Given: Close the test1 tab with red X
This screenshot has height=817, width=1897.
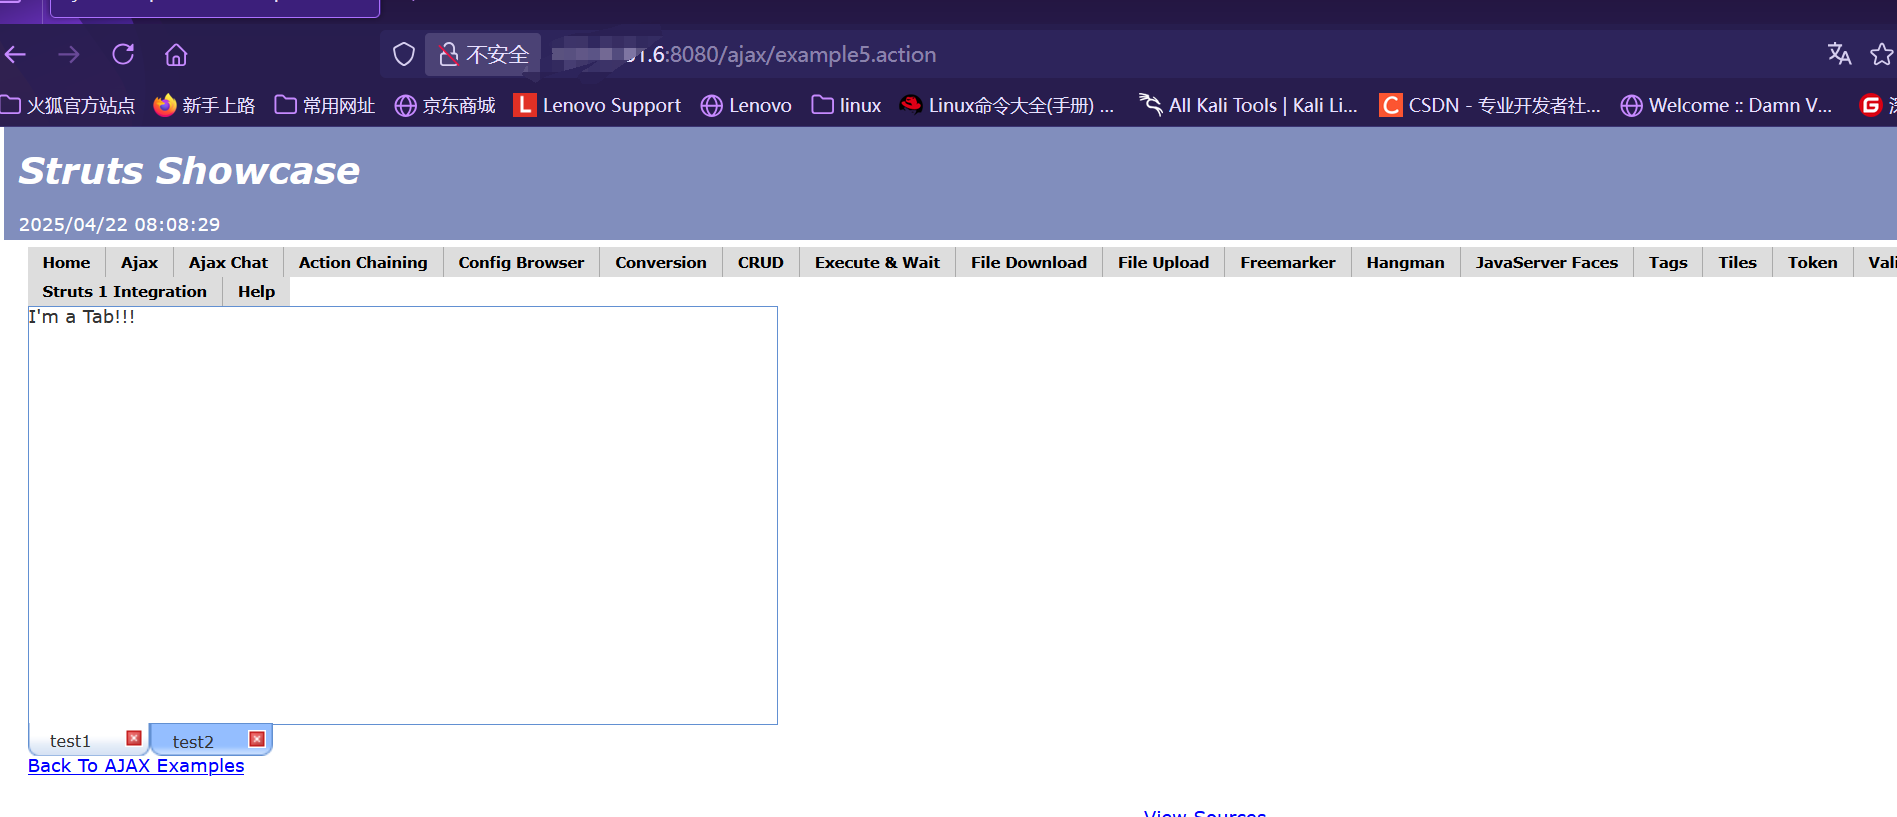Looking at the screenshot, I should tap(134, 738).
